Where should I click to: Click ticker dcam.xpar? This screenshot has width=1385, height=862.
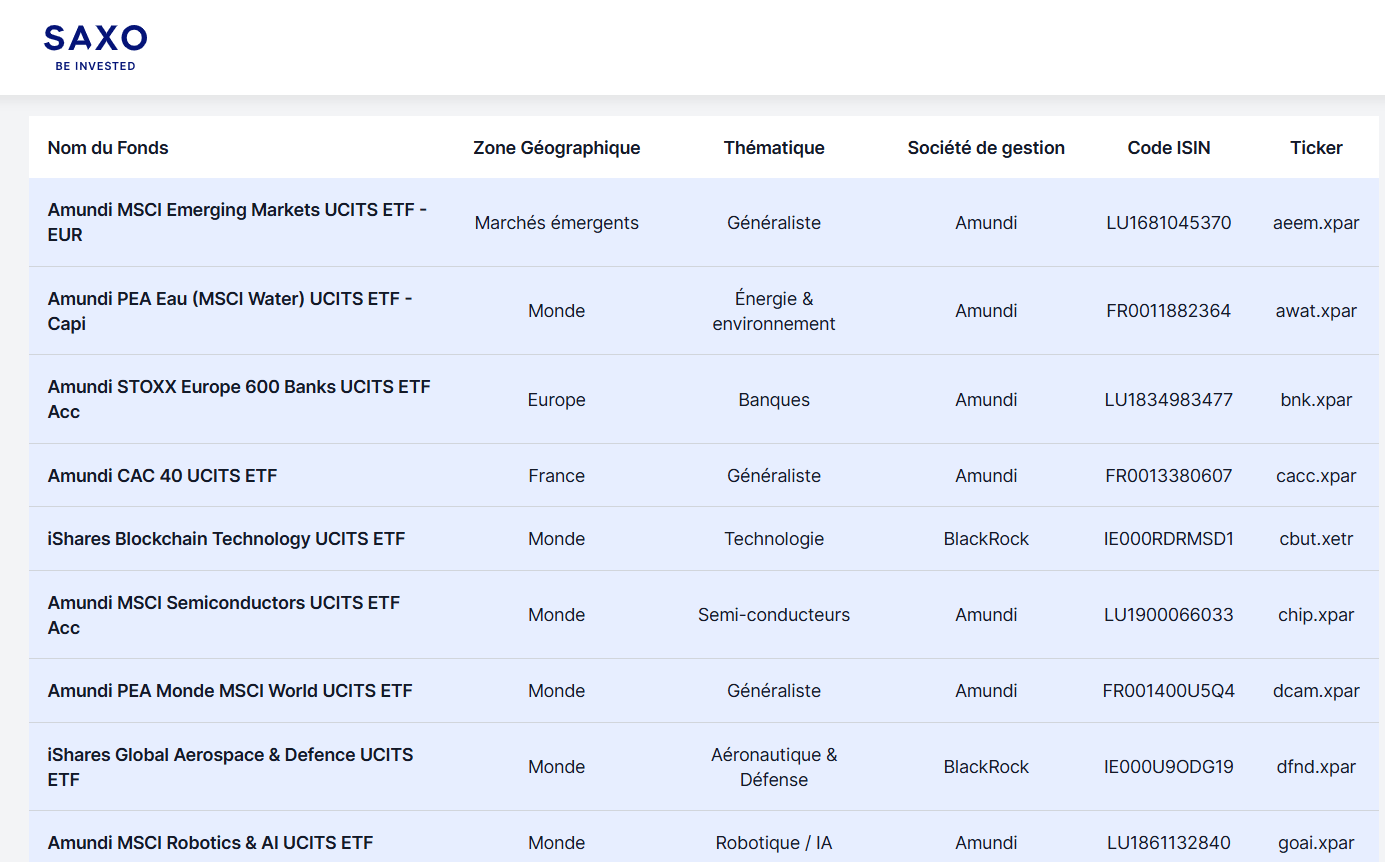coord(1316,691)
